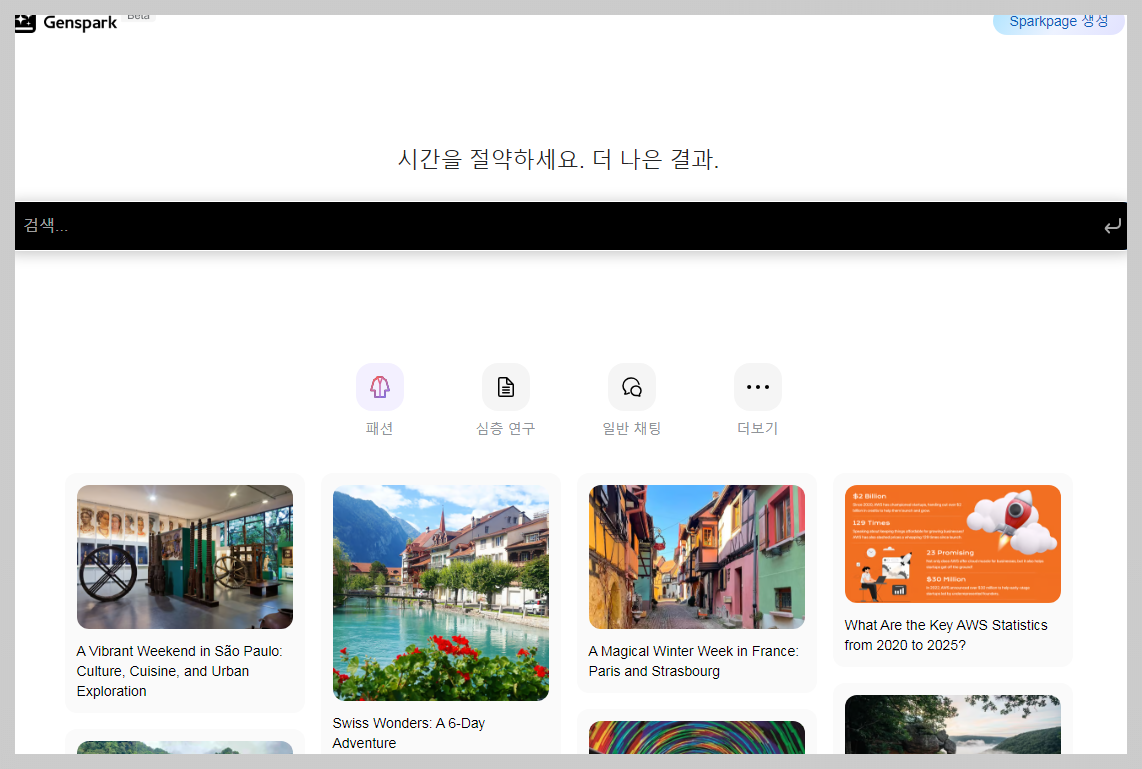
Task: Open São Paulo weekend museum thumbnail
Action: coord(185,557)
